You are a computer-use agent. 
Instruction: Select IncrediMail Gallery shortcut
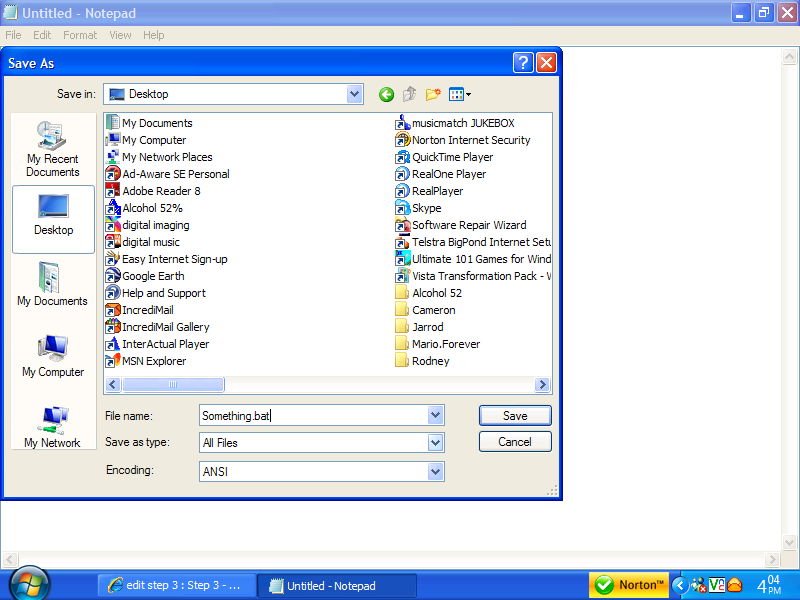[x=157, y=327]
